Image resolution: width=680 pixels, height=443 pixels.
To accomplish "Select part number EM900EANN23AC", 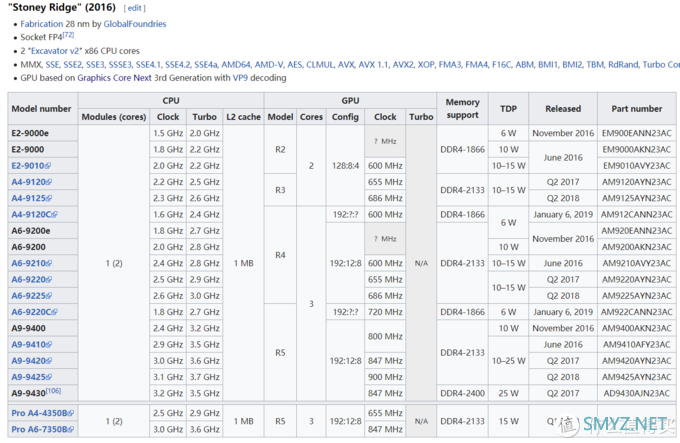I will coord(637,134).
